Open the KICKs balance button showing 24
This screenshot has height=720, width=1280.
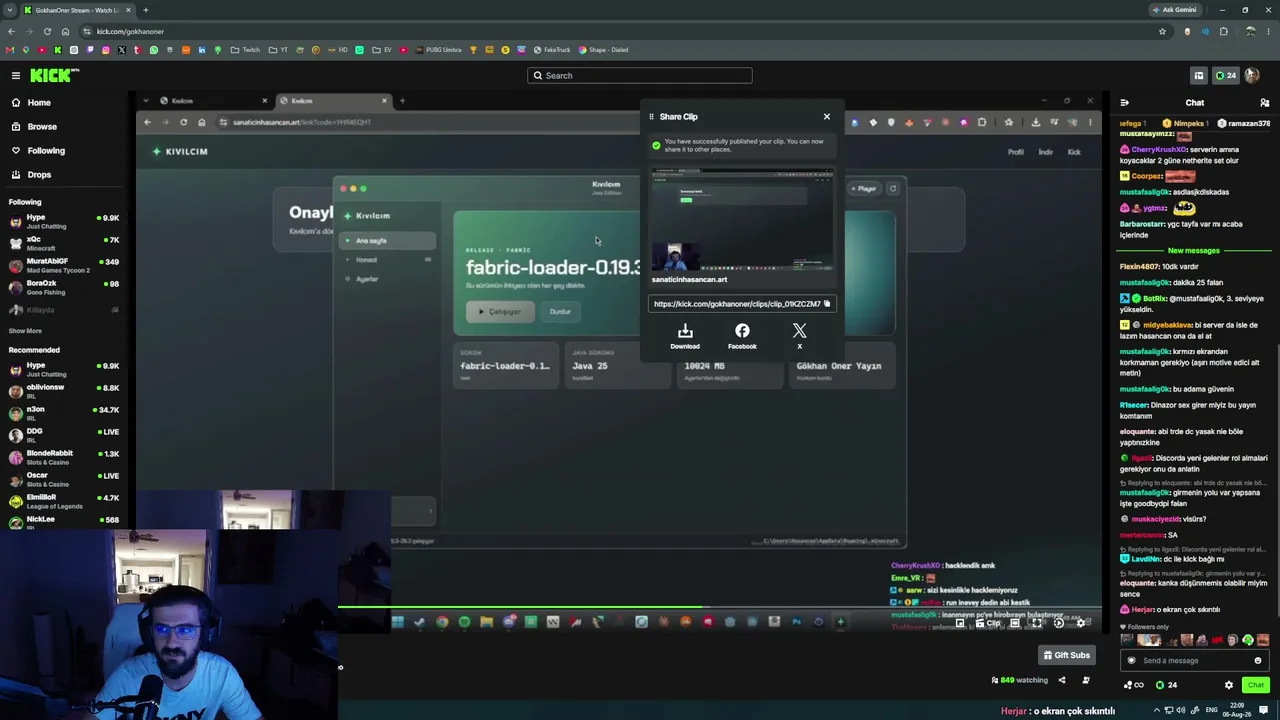1225,75
